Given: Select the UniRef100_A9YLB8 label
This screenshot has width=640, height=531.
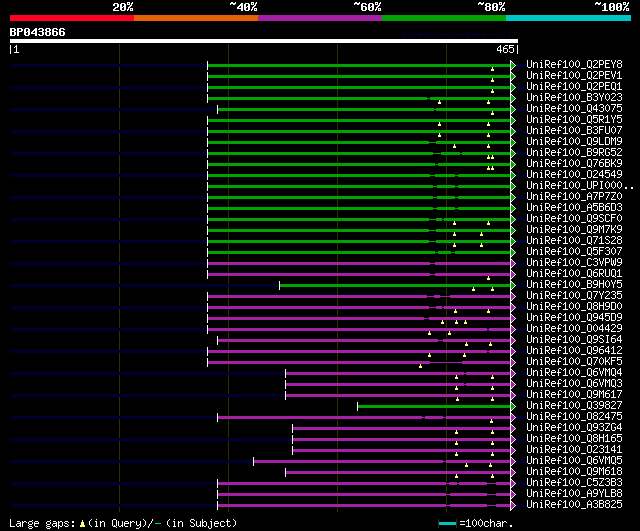Looking at the screenshot, I should click(574, 494).
